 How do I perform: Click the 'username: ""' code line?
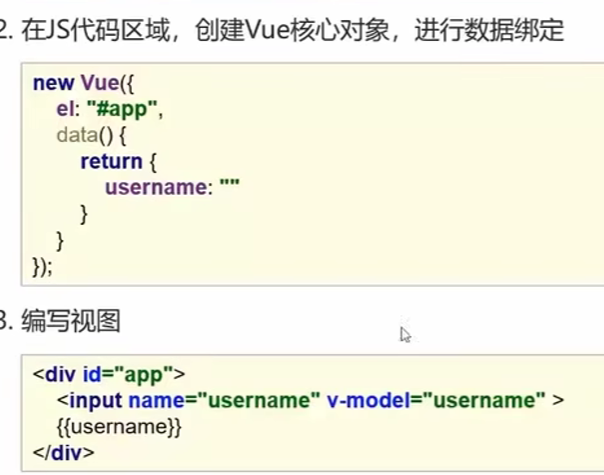172,187
